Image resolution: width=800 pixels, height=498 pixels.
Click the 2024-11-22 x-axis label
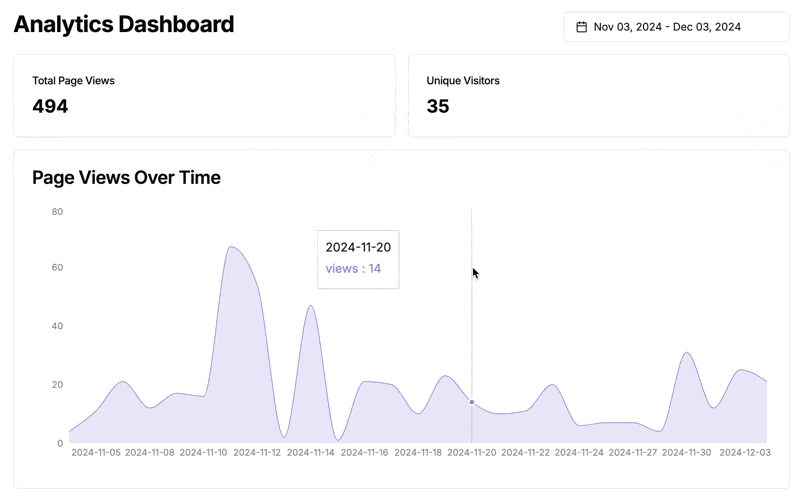point(526,453)
